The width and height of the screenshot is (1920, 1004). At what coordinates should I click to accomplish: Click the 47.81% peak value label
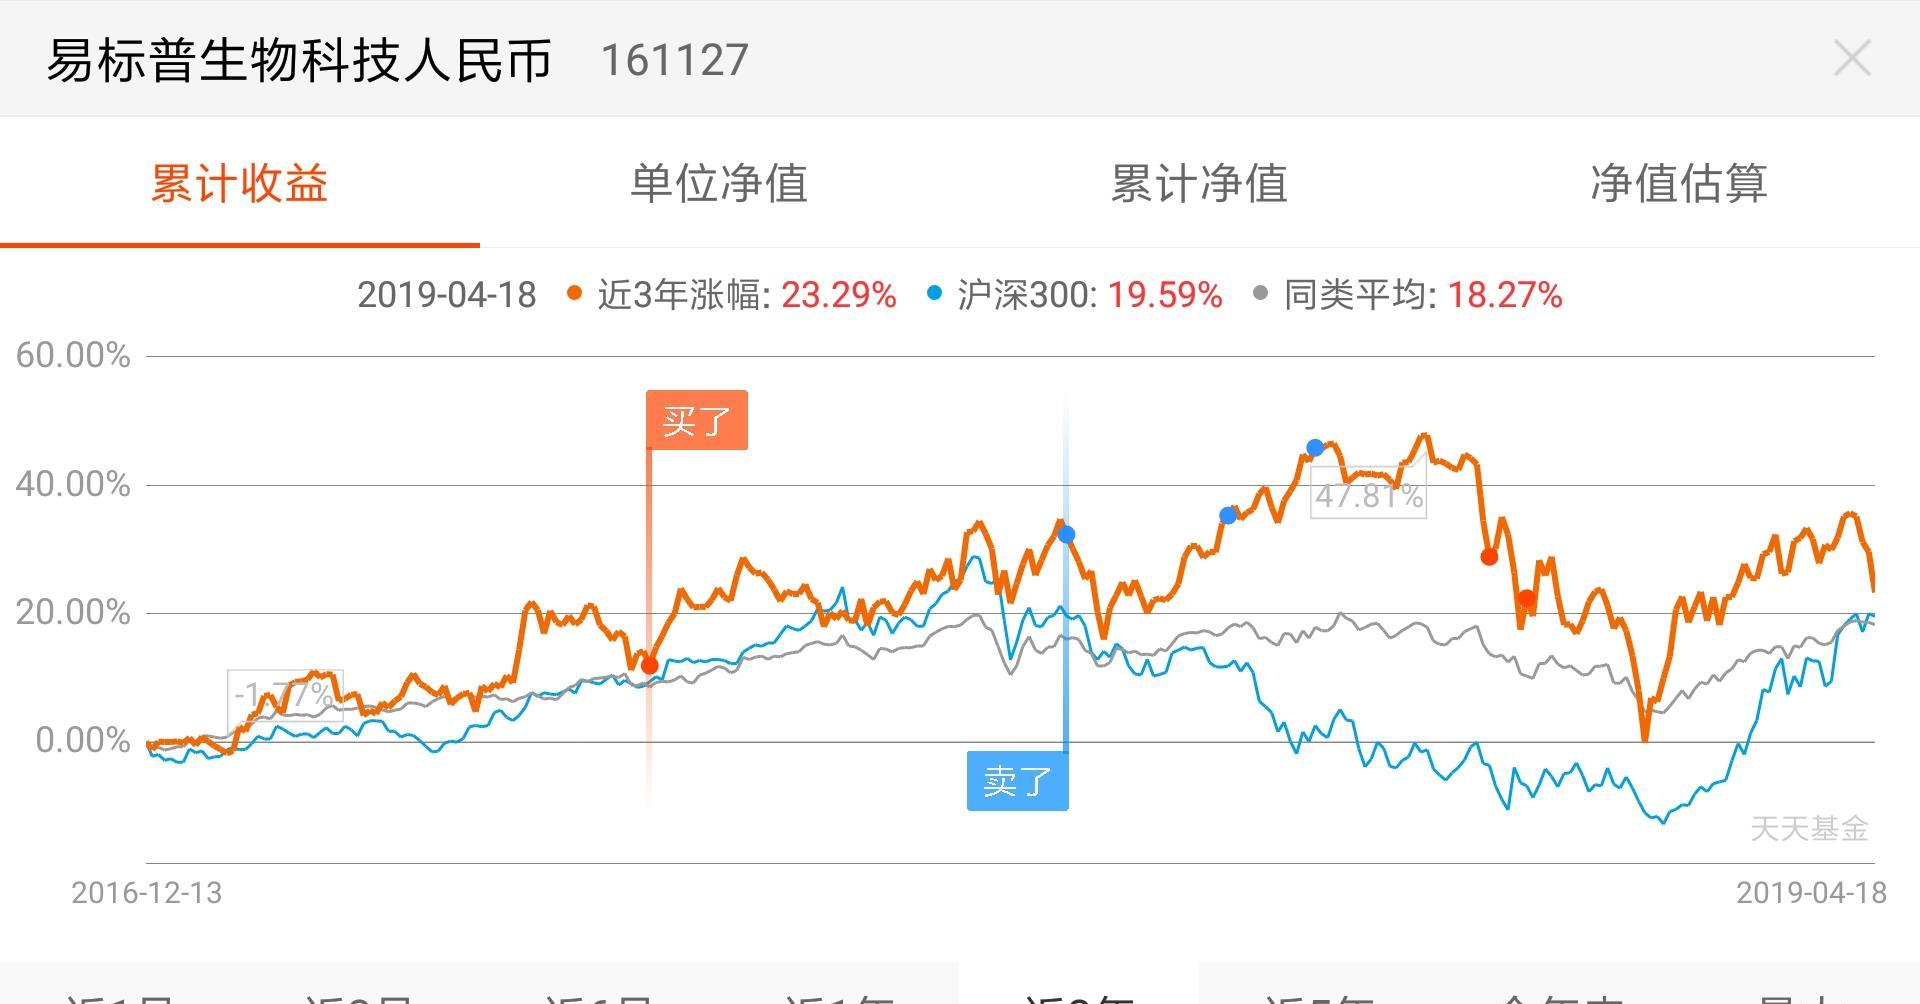click(1368, 495)
